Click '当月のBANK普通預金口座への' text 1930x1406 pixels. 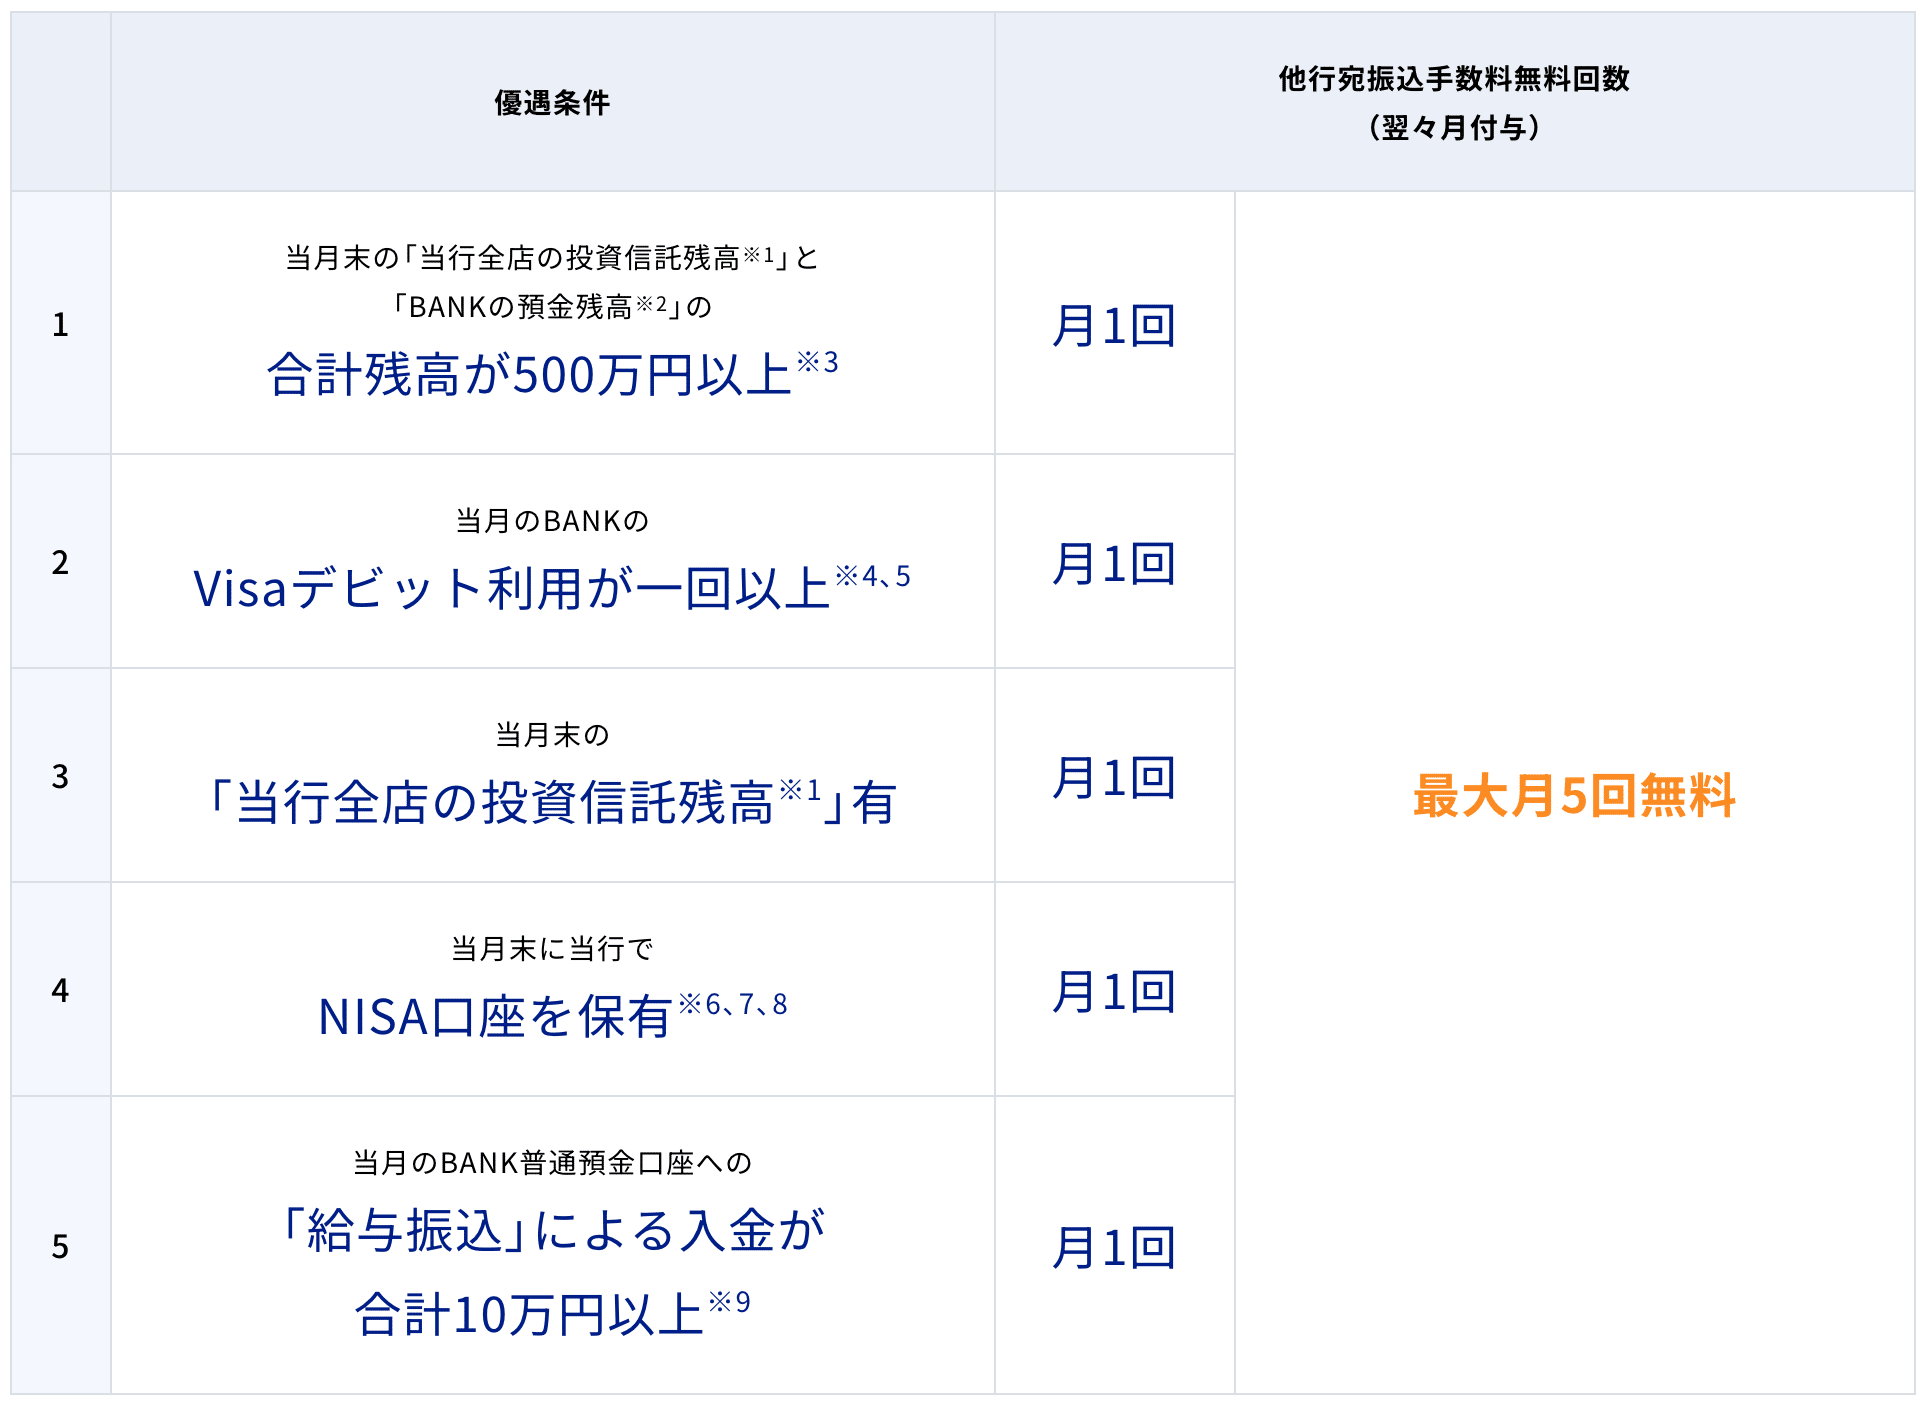pos(552,1163)
